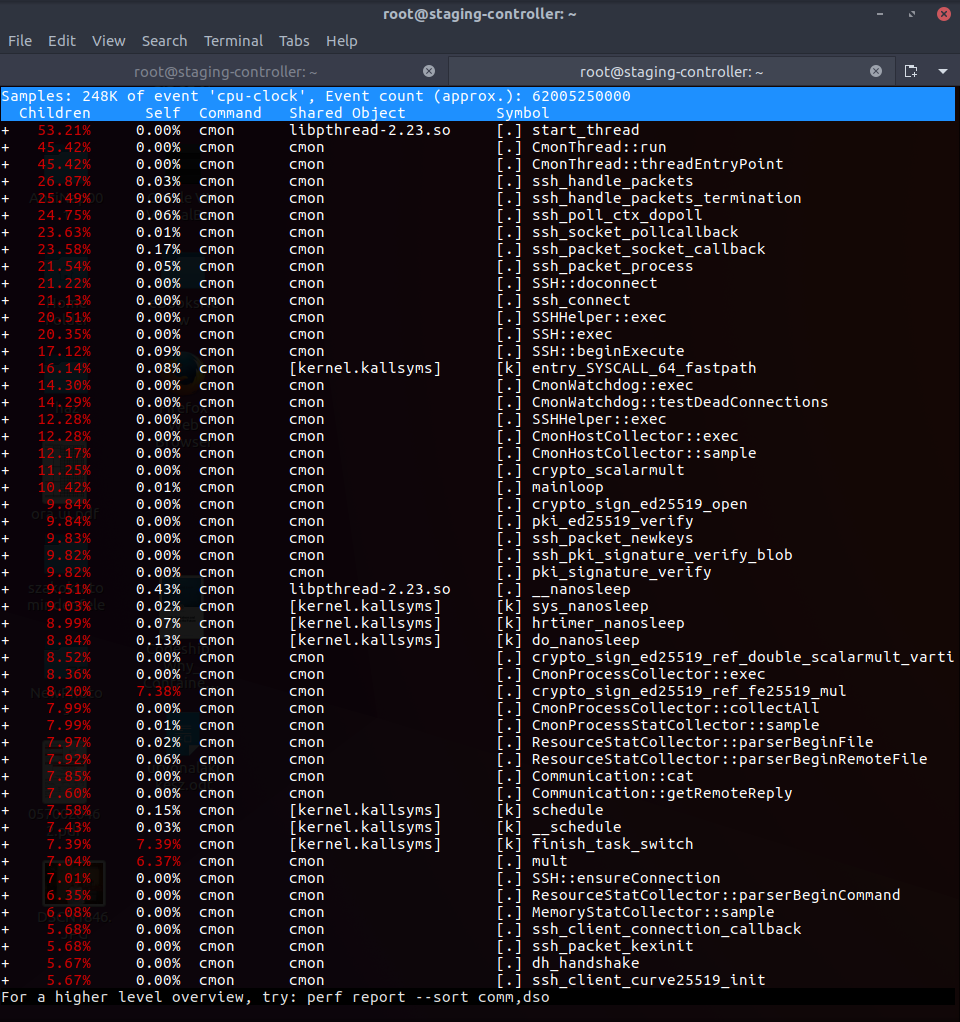
Task: Select the CmonHostCollector::sample symbol
Action: pyautogui.click(x=644, y=453)
